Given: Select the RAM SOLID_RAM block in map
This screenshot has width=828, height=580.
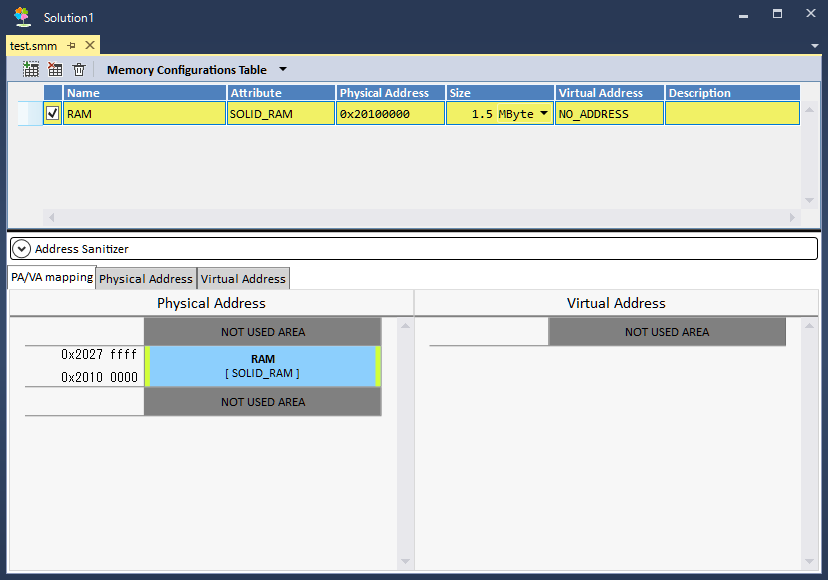Looking at the screenshot, I should [262, 366].
